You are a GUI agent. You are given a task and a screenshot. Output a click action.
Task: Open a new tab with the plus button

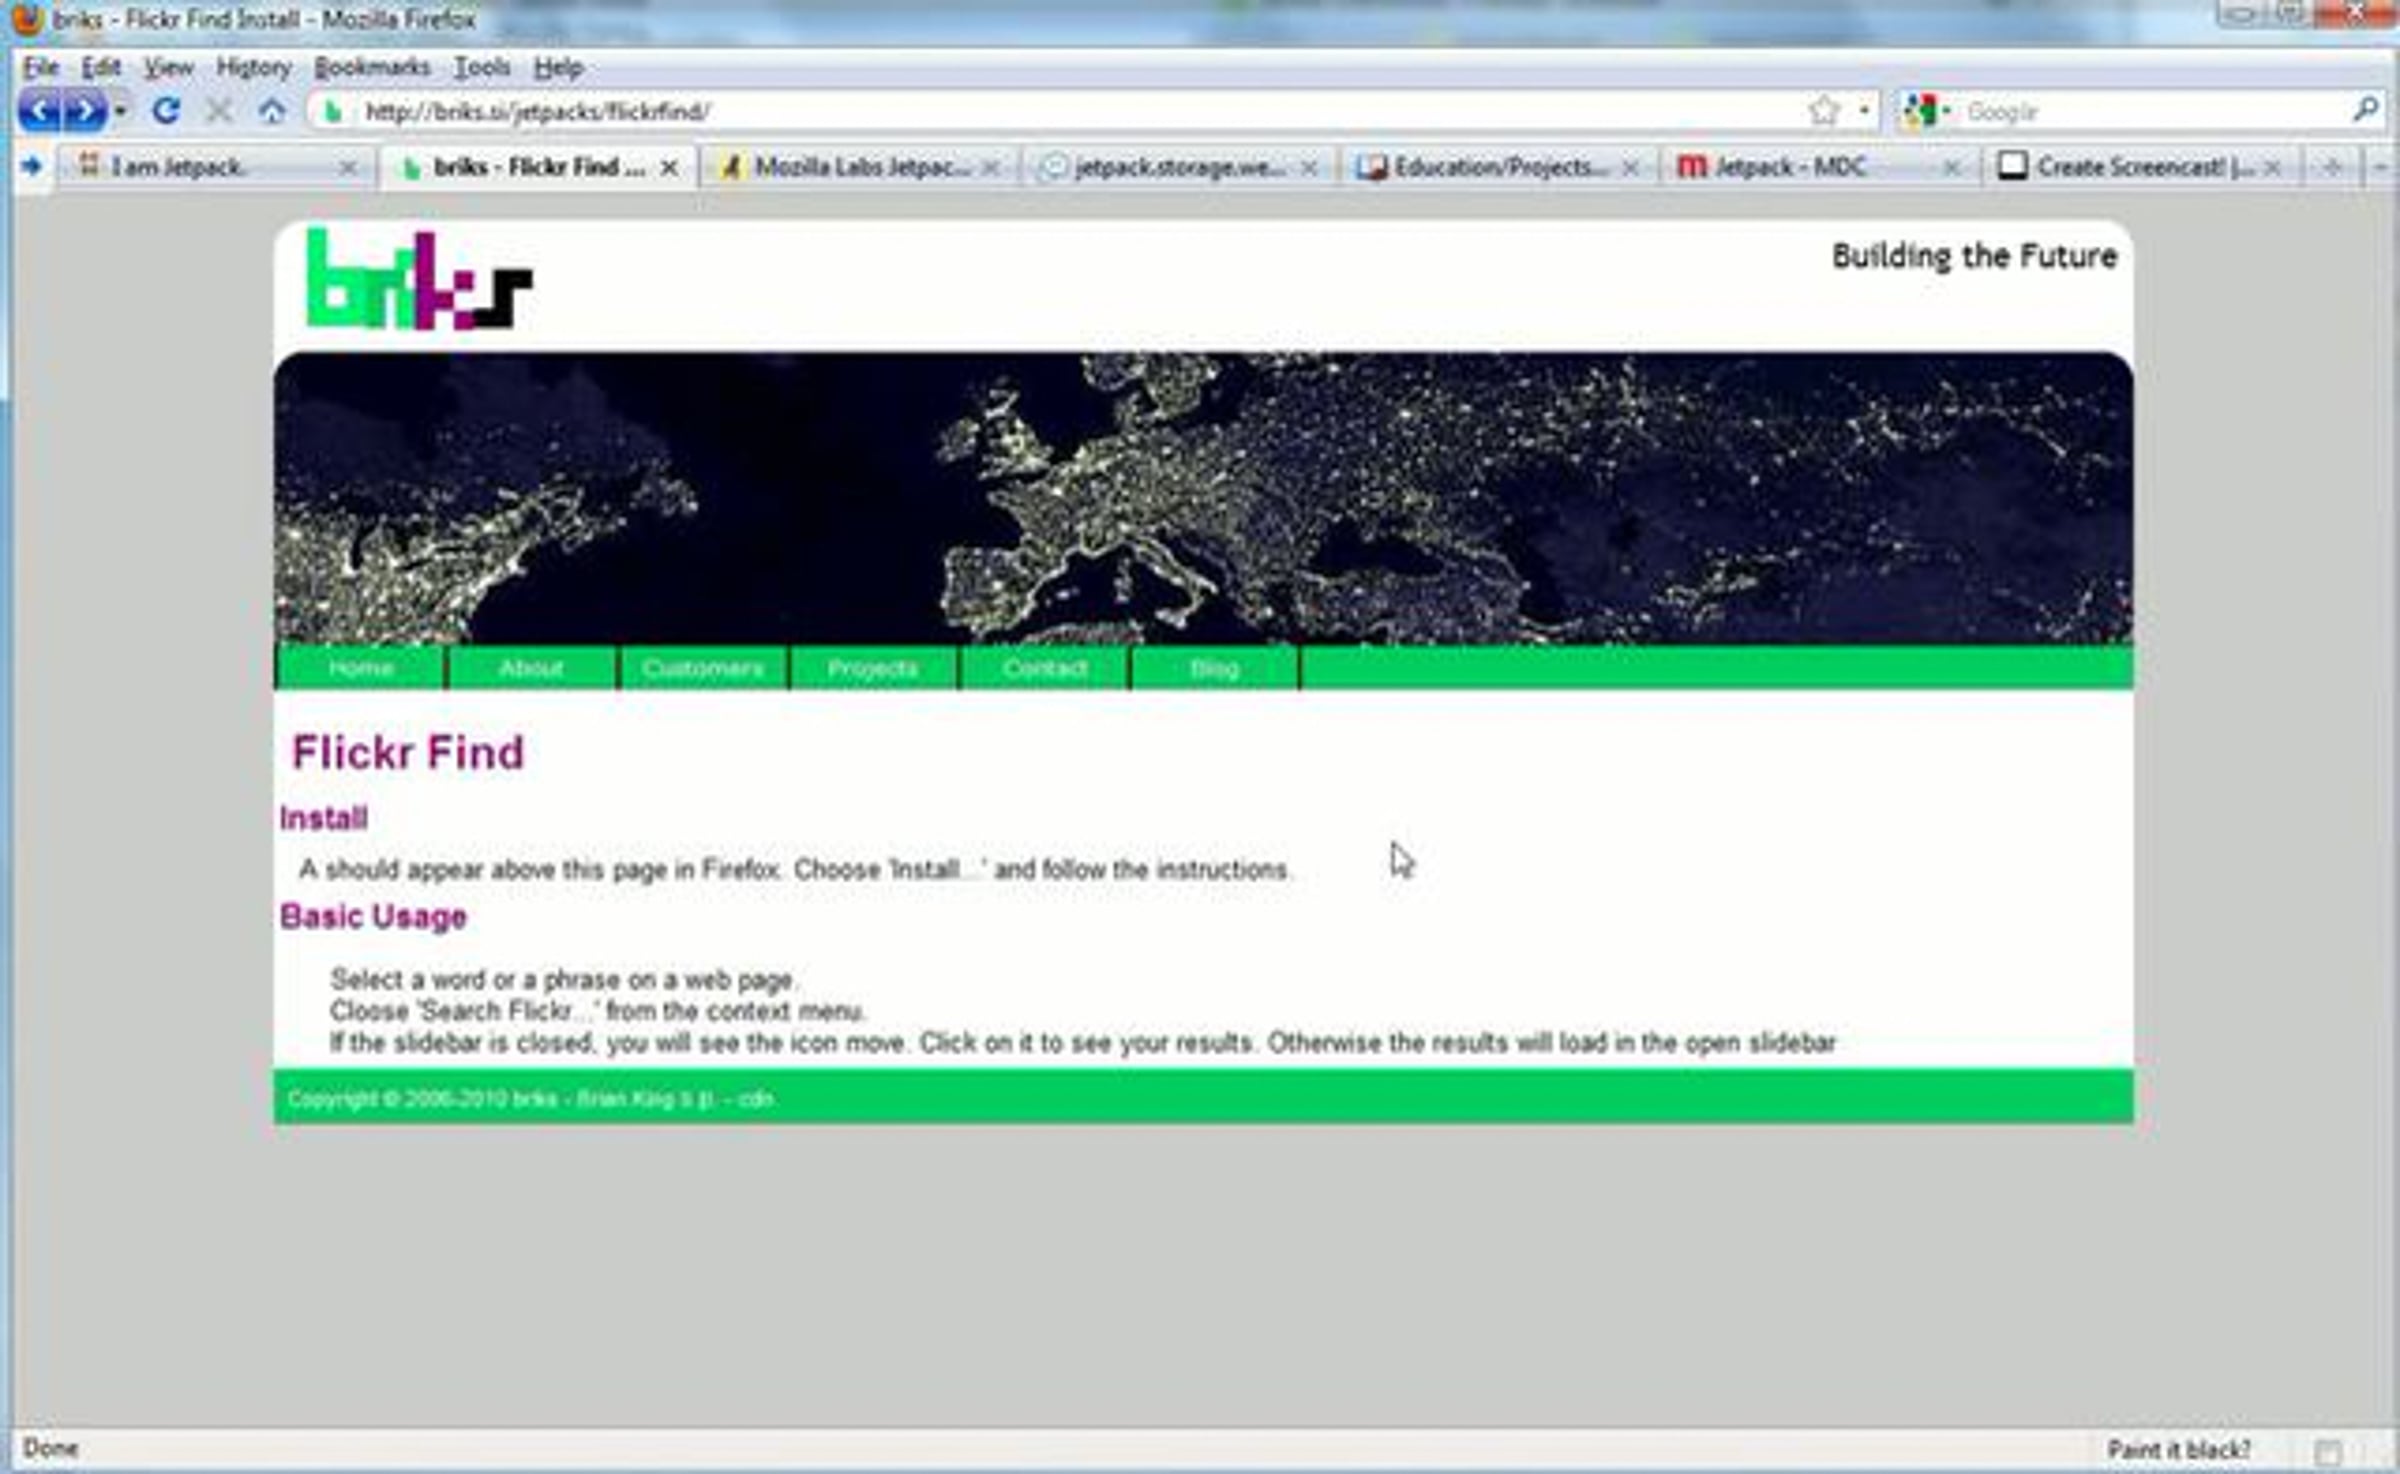coord(2333,167)
